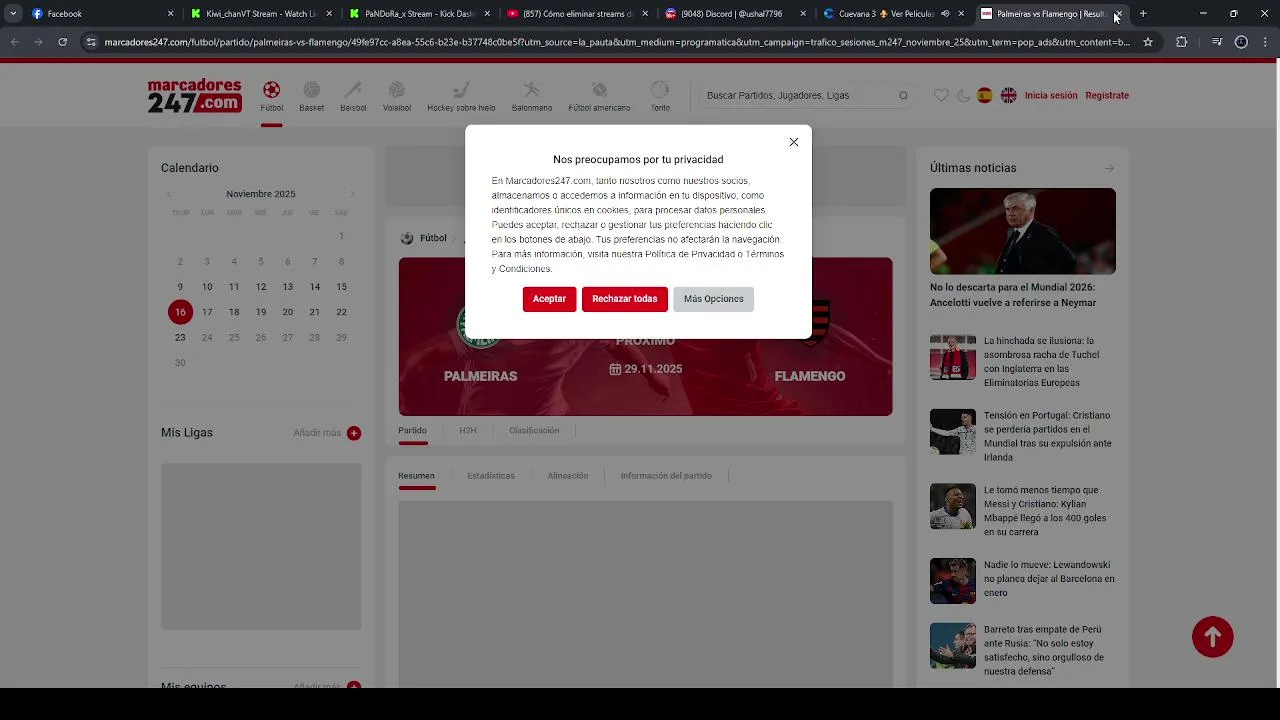Open the Clasificación tab
Viewport: 1280px width, 720px height.
pos(534,431)
